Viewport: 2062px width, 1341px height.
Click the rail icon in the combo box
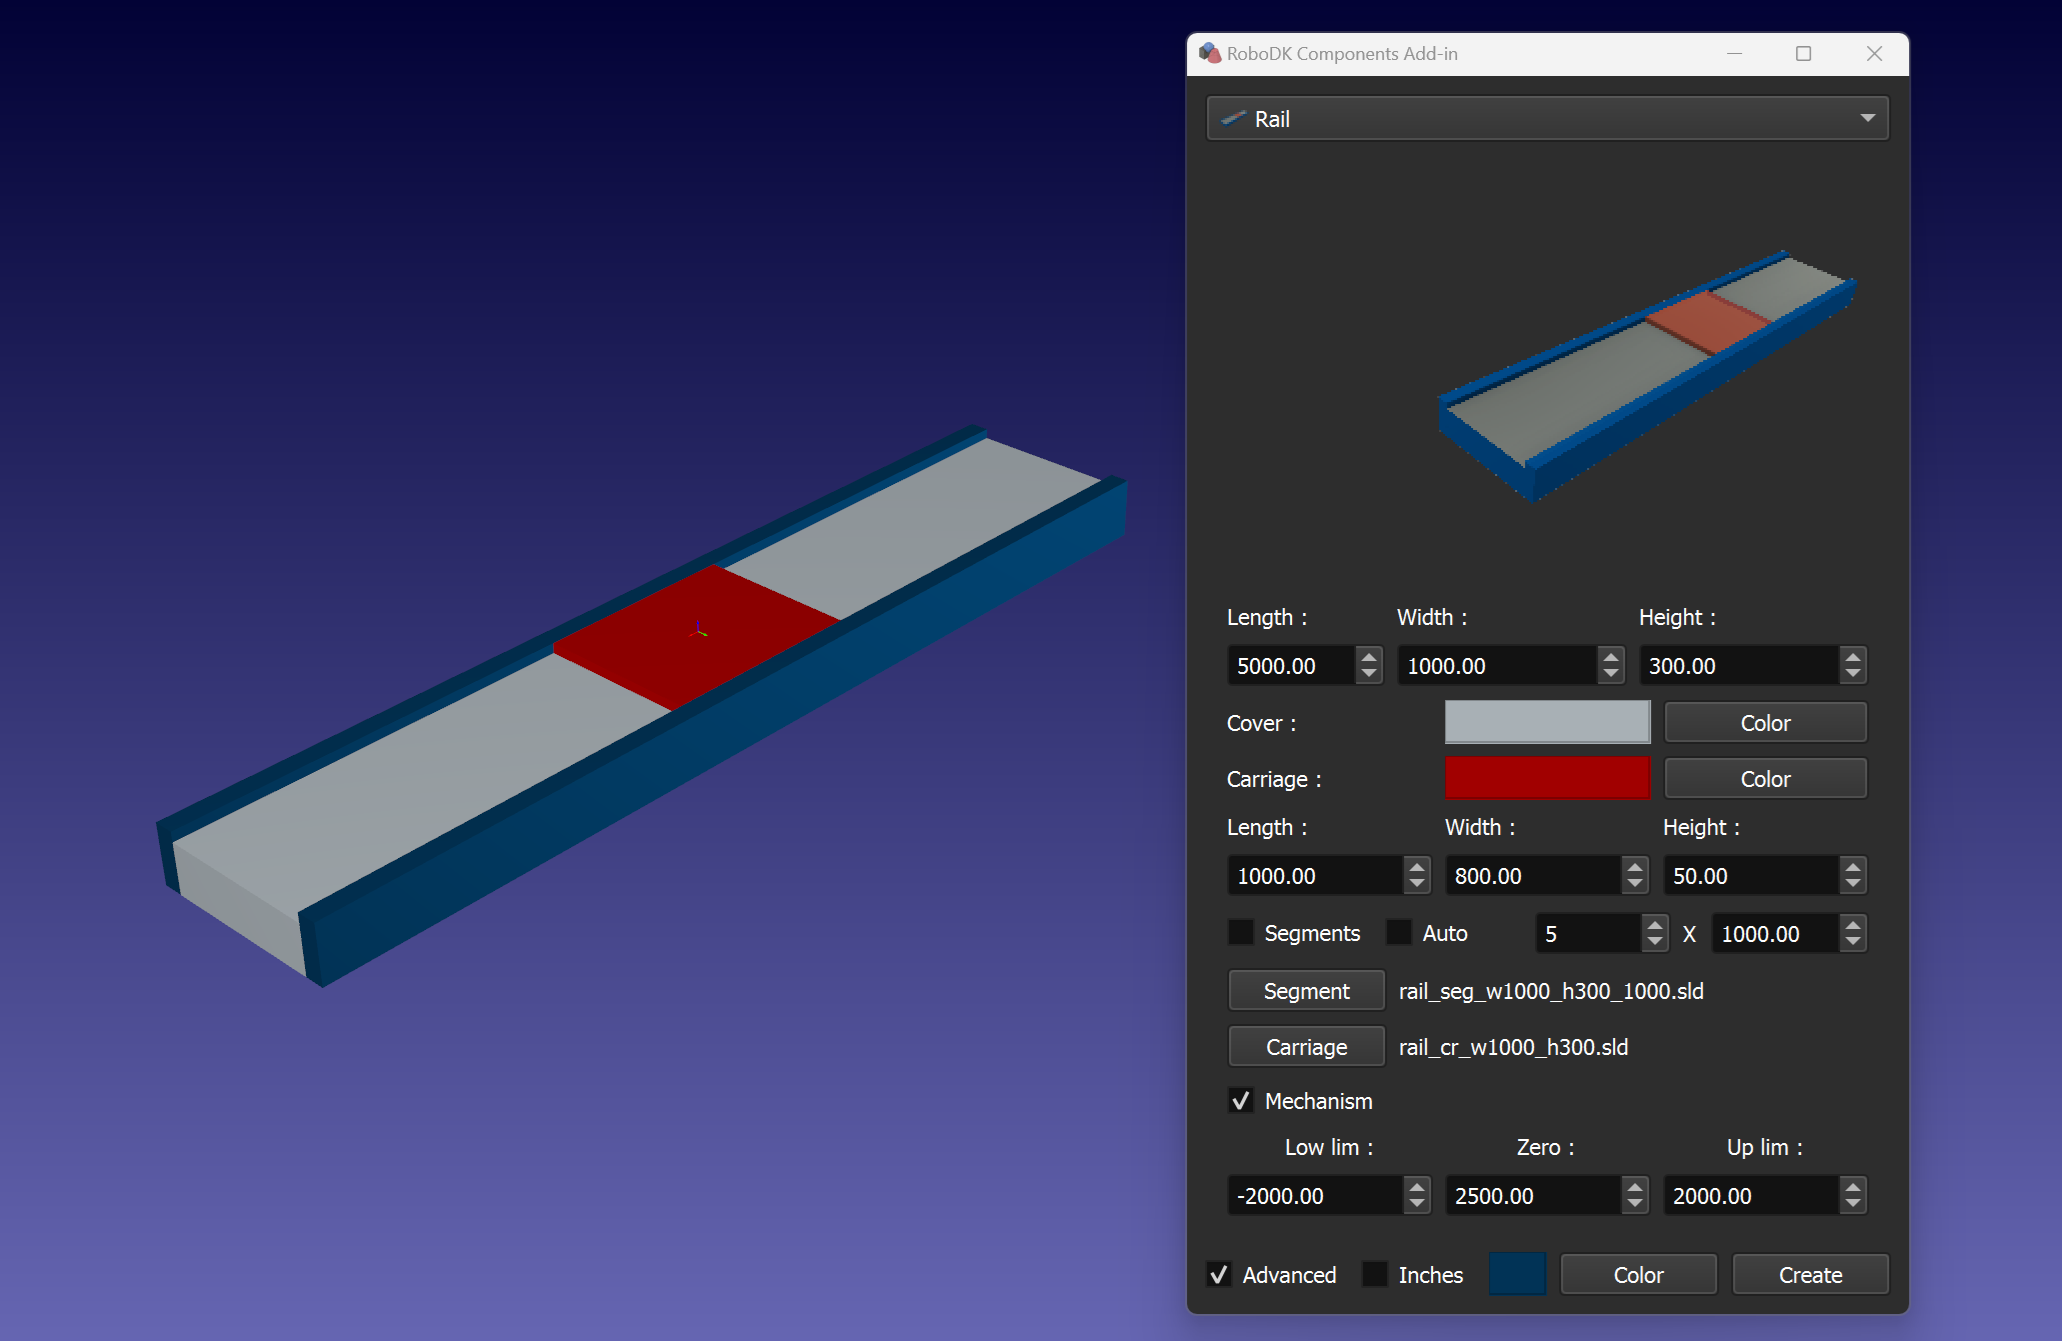pos(1234,119)
